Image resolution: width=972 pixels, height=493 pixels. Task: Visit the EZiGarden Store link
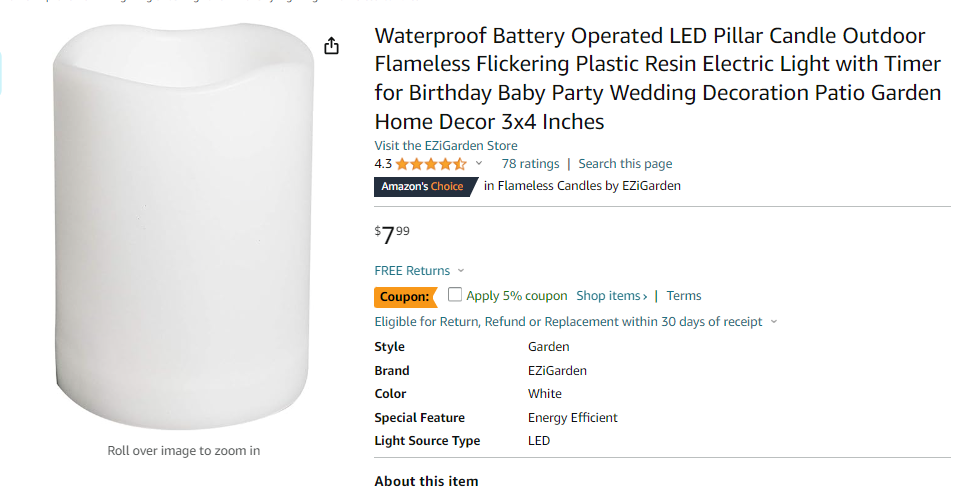point(446,146)
